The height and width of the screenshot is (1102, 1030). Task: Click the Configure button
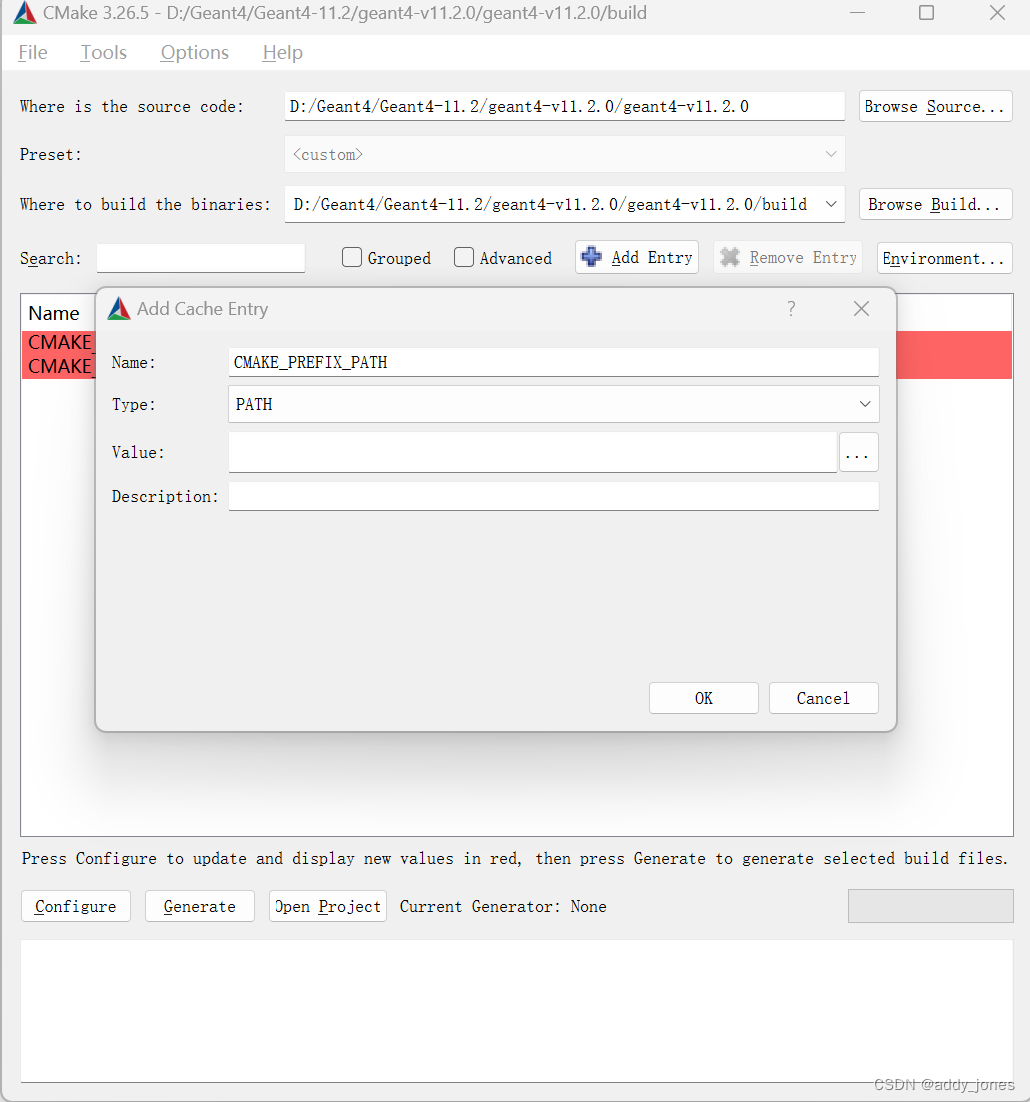pos(76,907)
